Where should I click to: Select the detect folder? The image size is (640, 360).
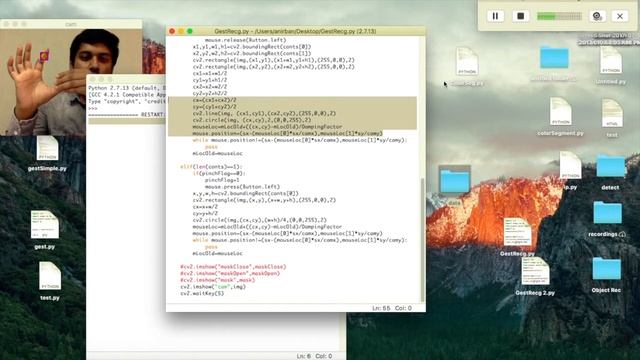(x=611, y=172)
